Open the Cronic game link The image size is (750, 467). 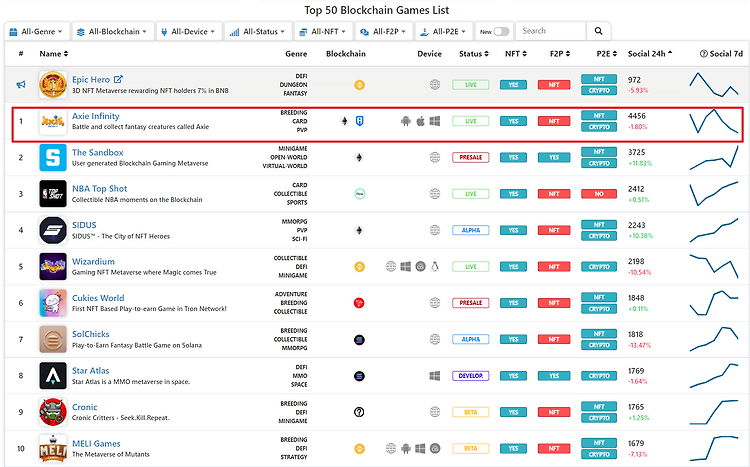(x=85, y=407)
